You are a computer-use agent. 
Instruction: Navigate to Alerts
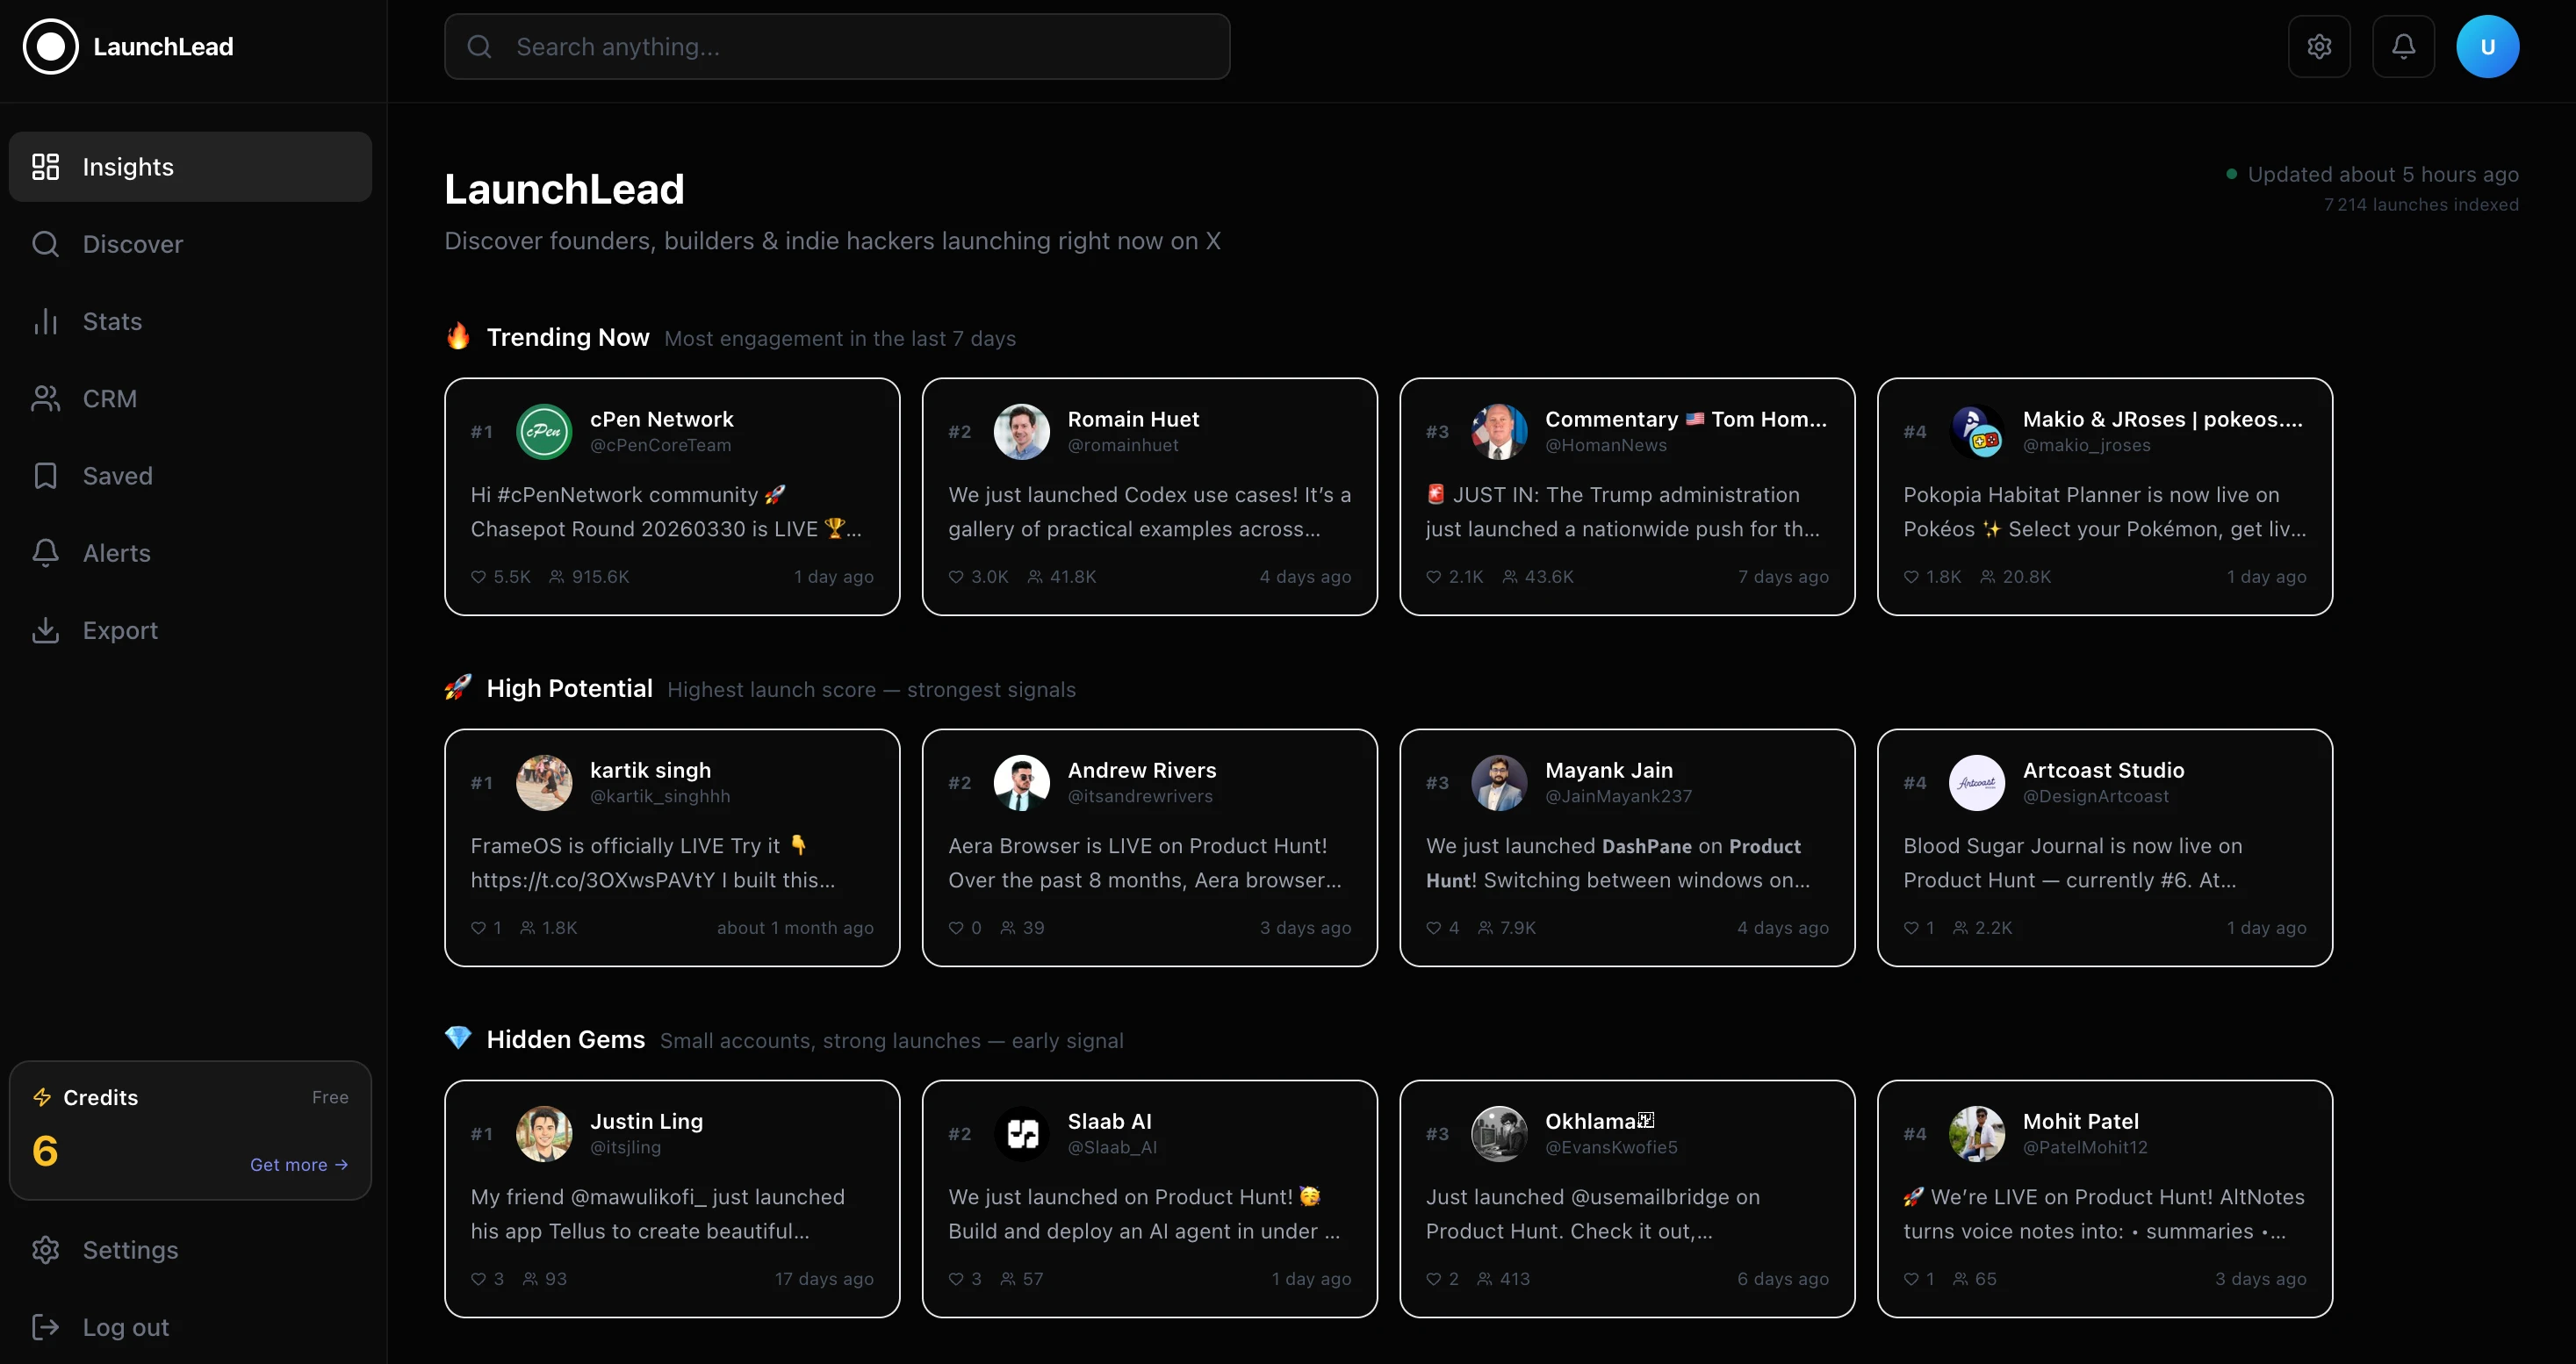(116, 553)
